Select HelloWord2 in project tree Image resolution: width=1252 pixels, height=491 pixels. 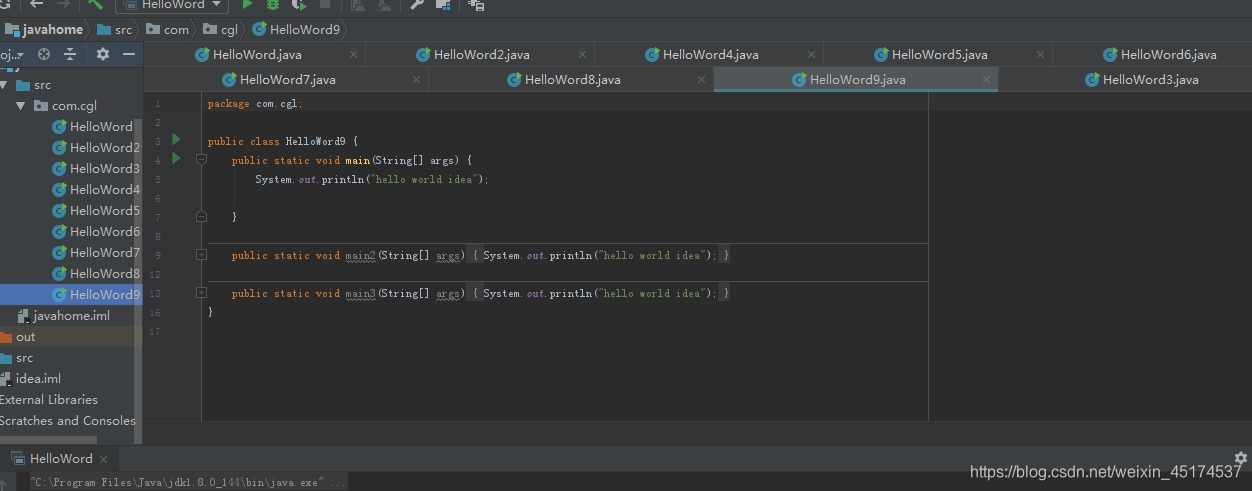click(x=96, y=148)
